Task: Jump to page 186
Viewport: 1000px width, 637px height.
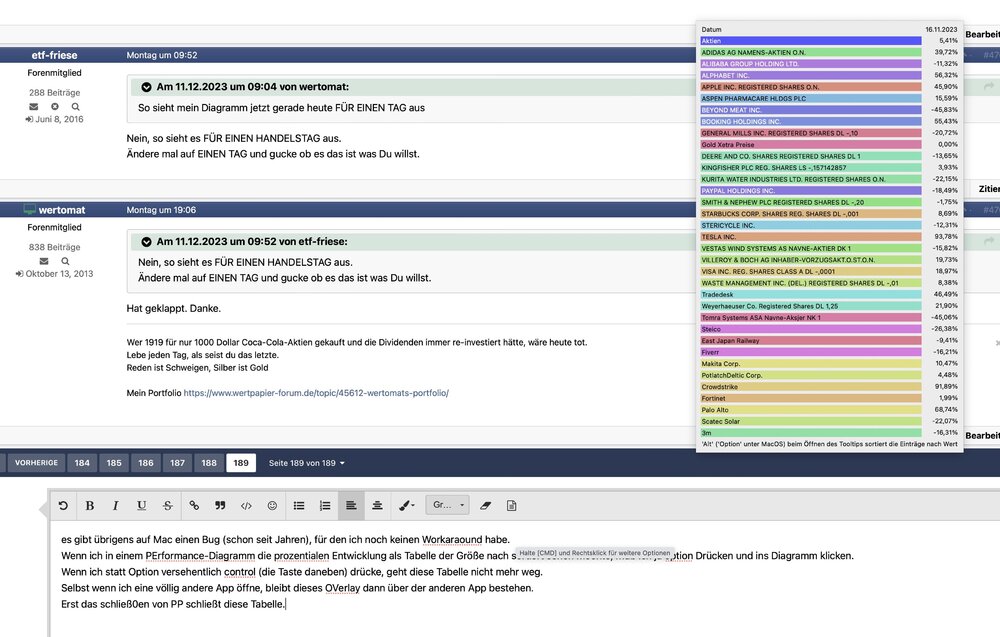Action: pyautogui.click(x=146, y=463)
